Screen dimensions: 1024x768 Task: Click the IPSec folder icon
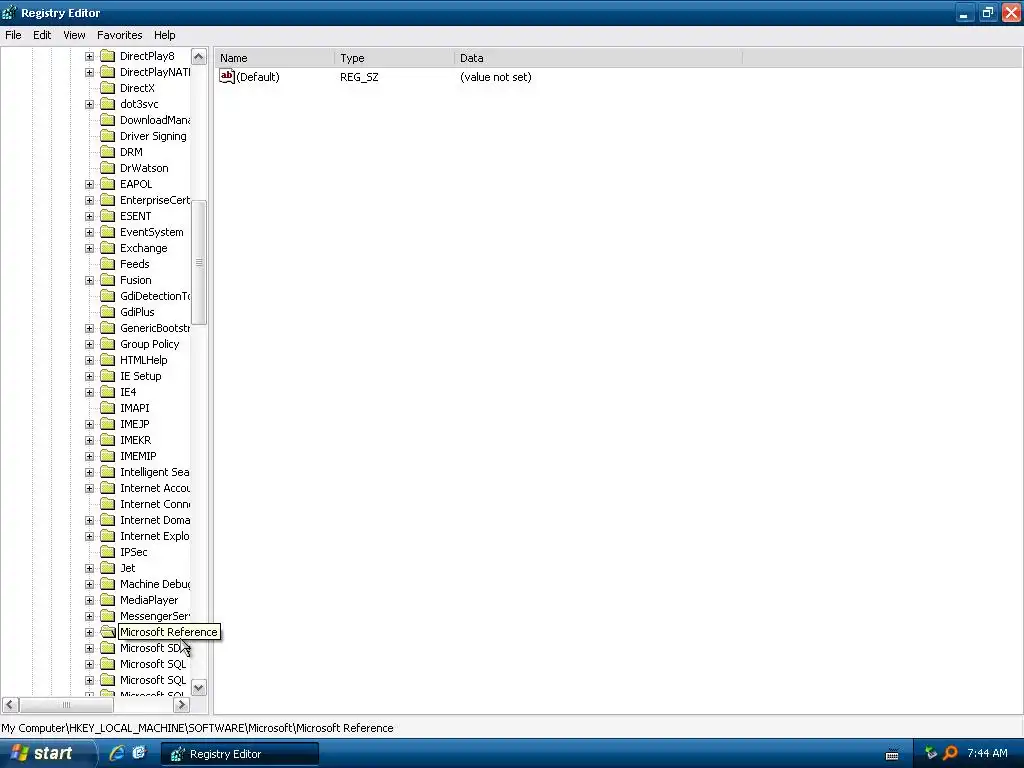coord(108,552)
